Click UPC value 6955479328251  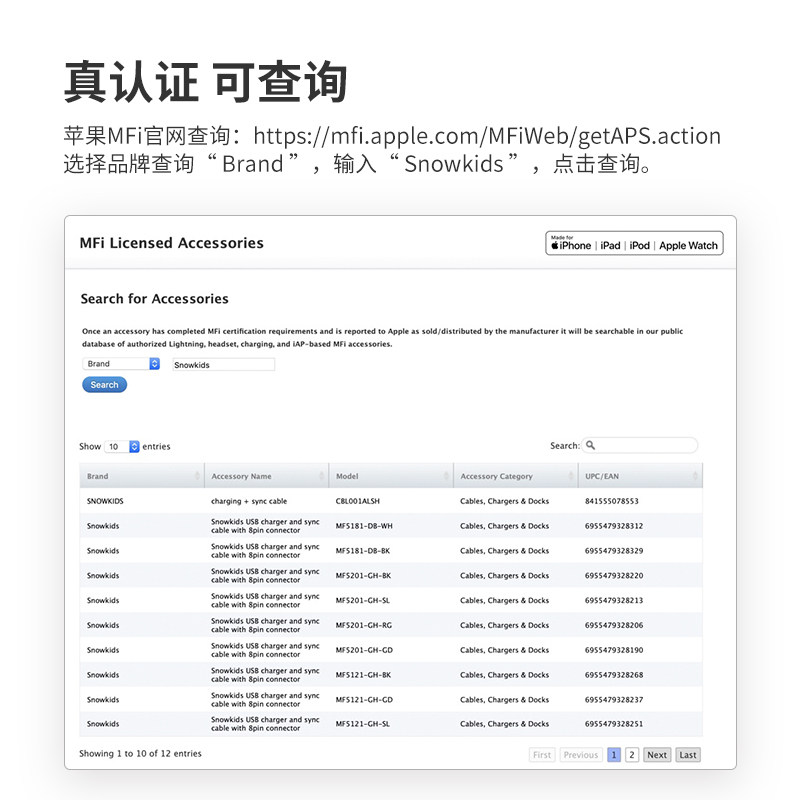[614, 724]
